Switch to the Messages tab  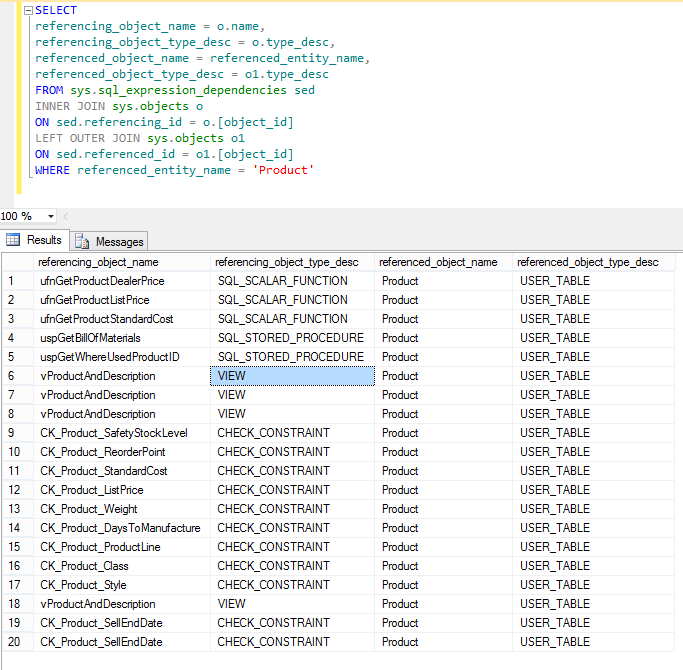[x=109, y=241]
